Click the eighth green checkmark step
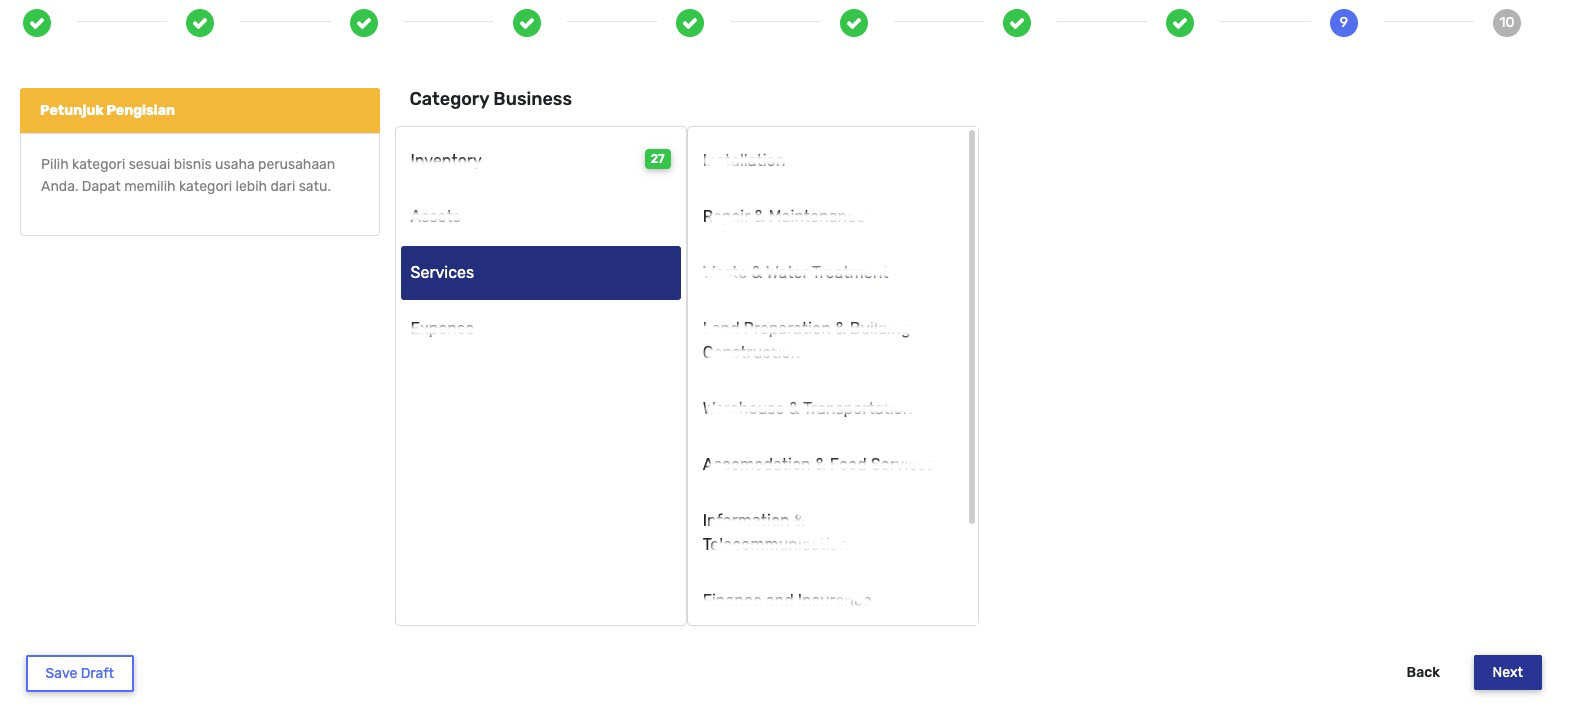1570x718 pixels. point(1180,23)
